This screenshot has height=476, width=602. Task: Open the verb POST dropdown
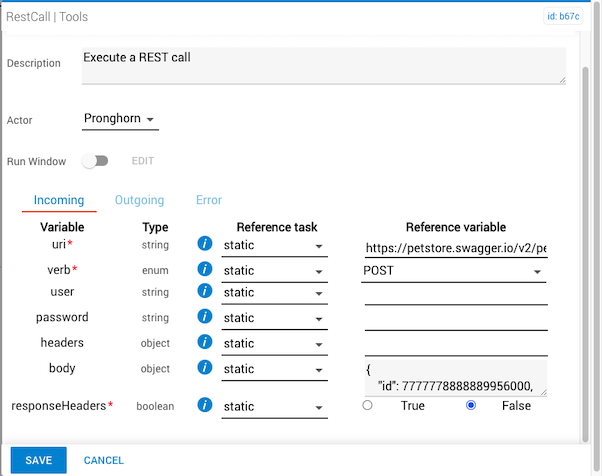(x=454, y=271)
